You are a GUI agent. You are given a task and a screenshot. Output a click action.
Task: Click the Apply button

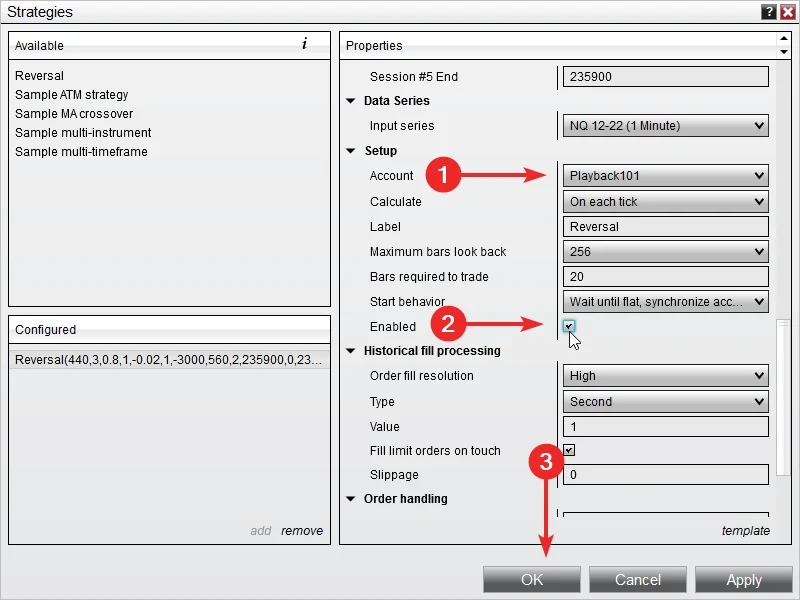pyautogui.click(x=743, y=580)
